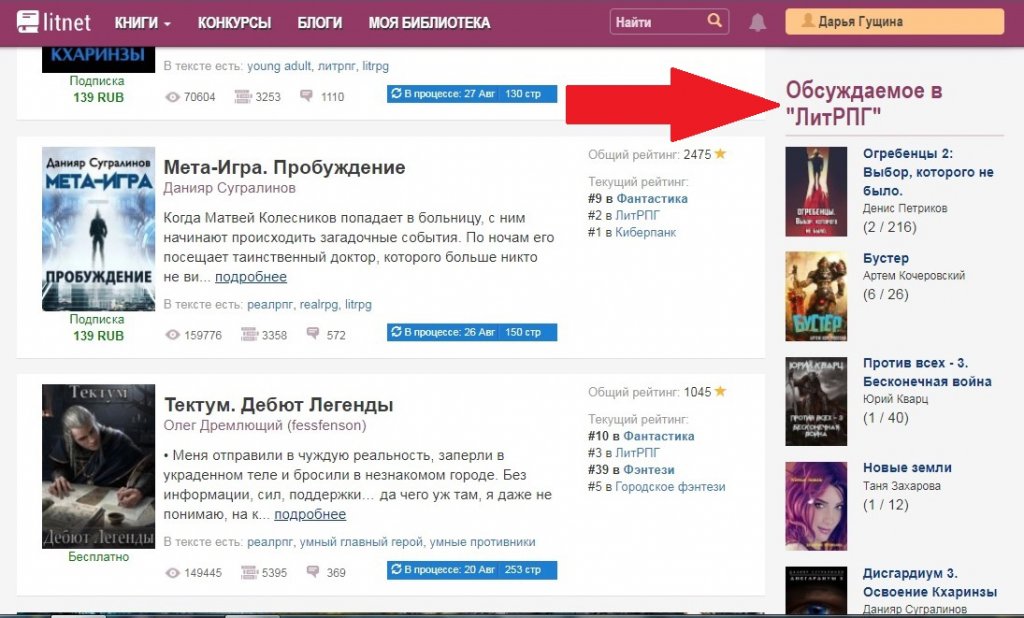Image resolution: width=1024 pixels, height=618 pixels.
Task: Click sidebar author Таня Захарова
Action: pyautogui.click(x=902, y=486)
